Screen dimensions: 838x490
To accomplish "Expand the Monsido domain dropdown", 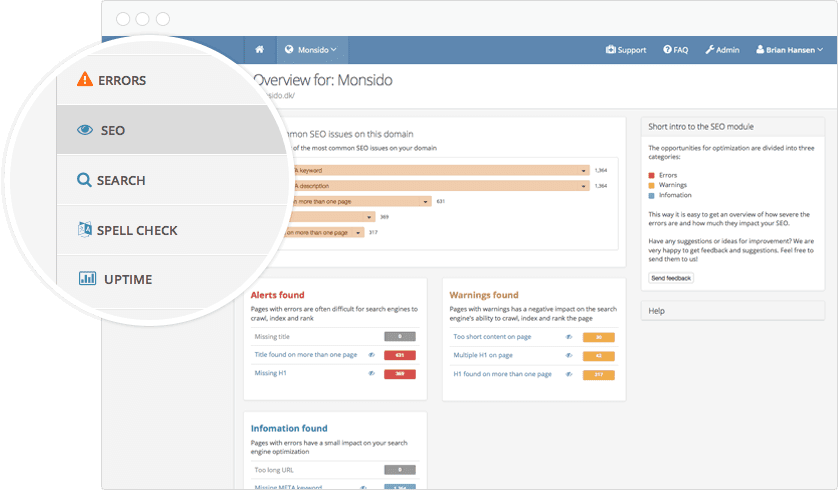I will click(x=312, y=50).
